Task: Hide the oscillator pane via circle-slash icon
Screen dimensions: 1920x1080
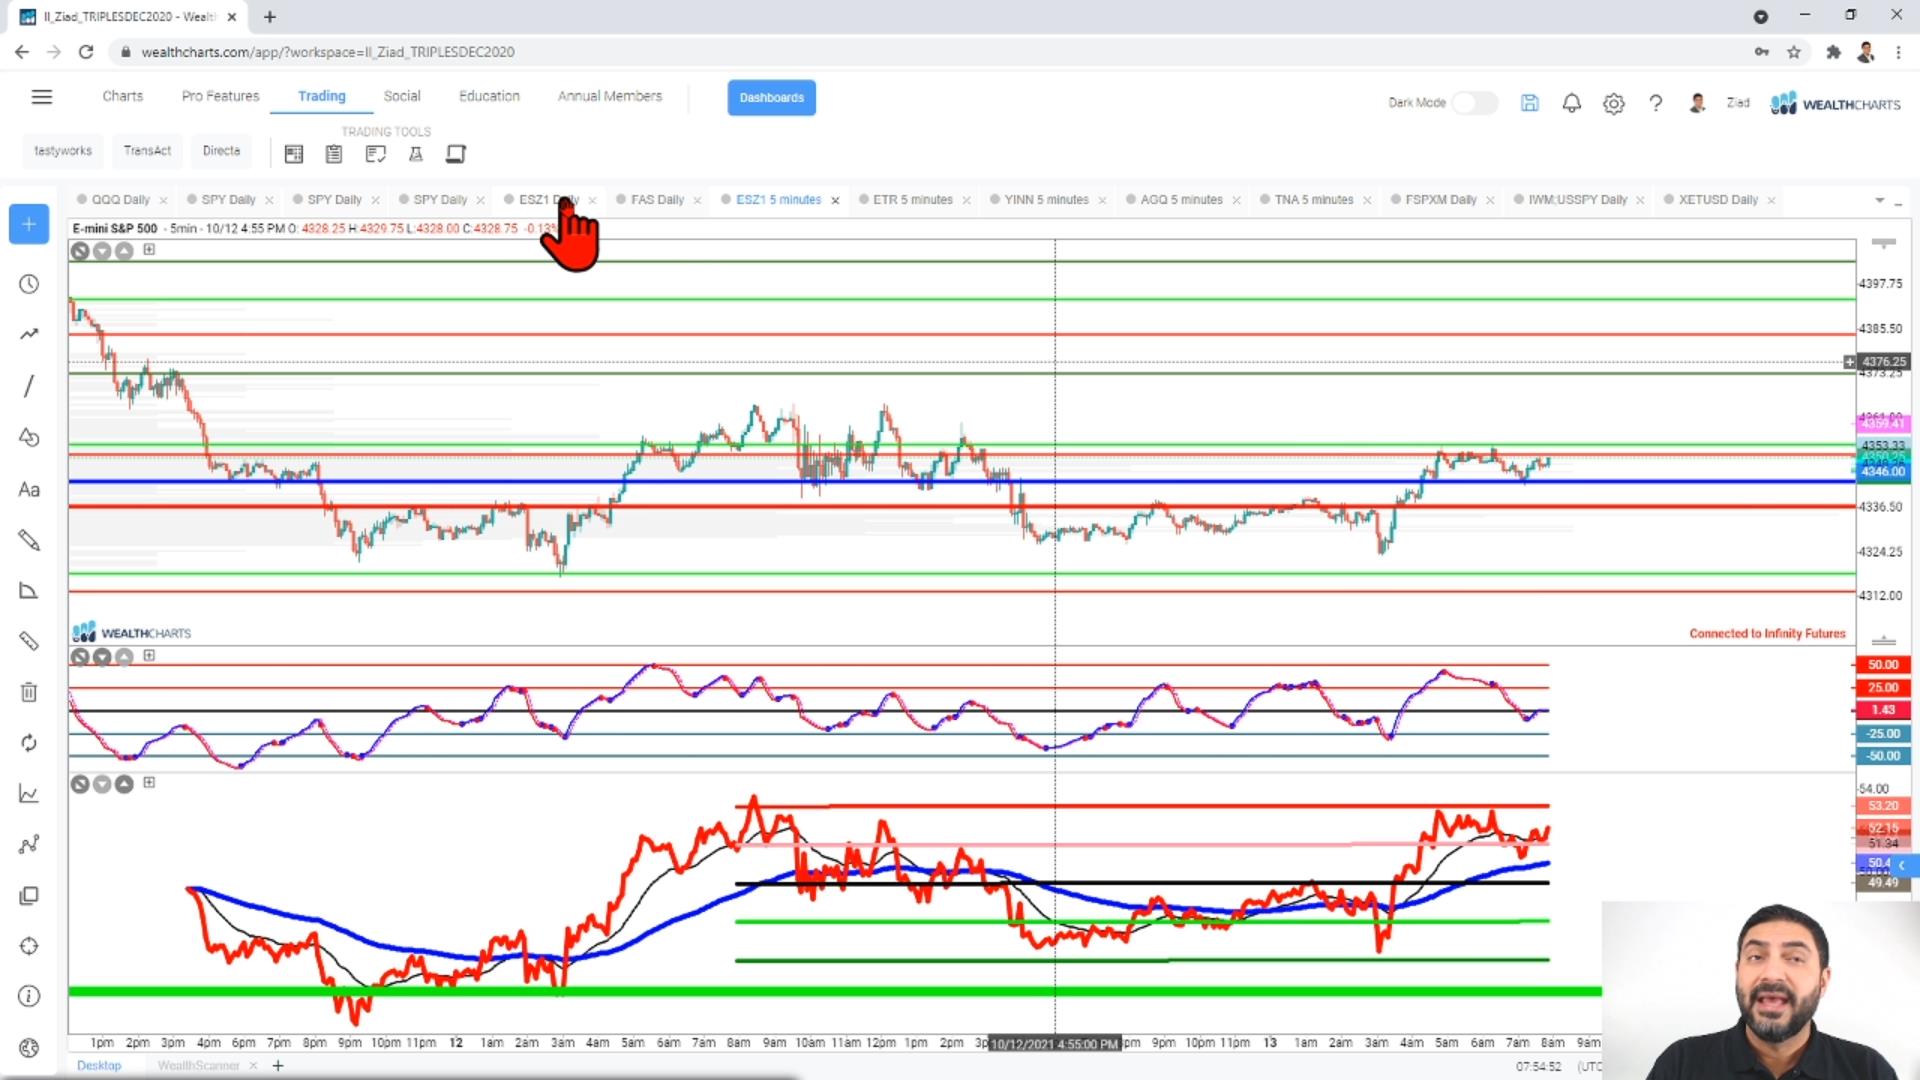Action: coord(80,657)
